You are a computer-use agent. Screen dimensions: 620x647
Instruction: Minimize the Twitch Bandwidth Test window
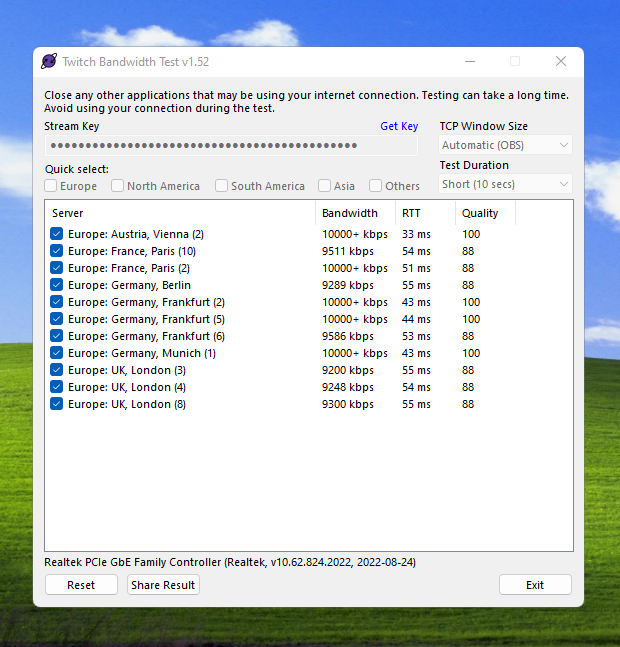tap(470, 61)
